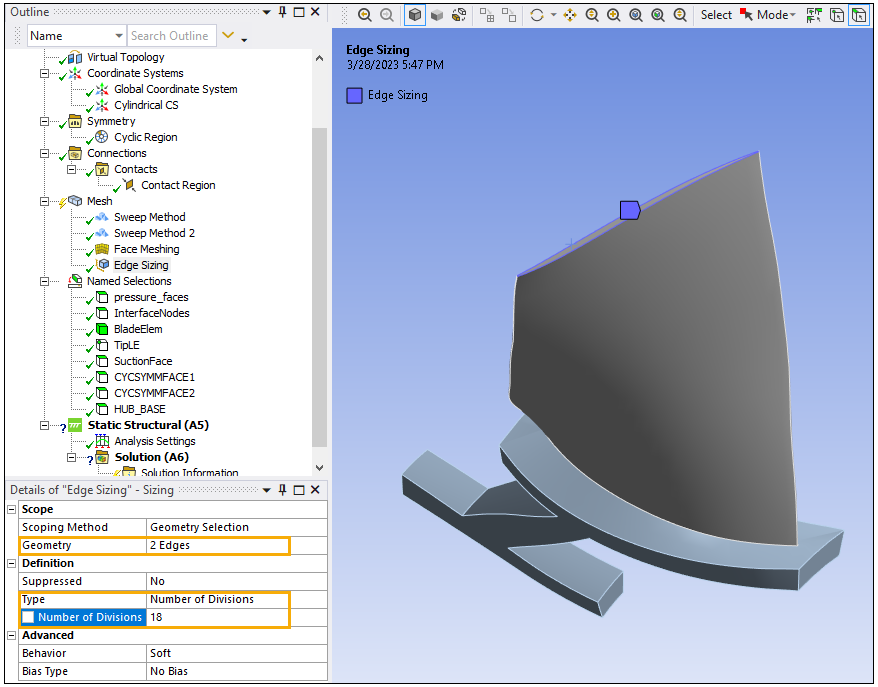Pin the Outline panel
The width and height of the screenshot is (878, 687).
coord(282,12)
